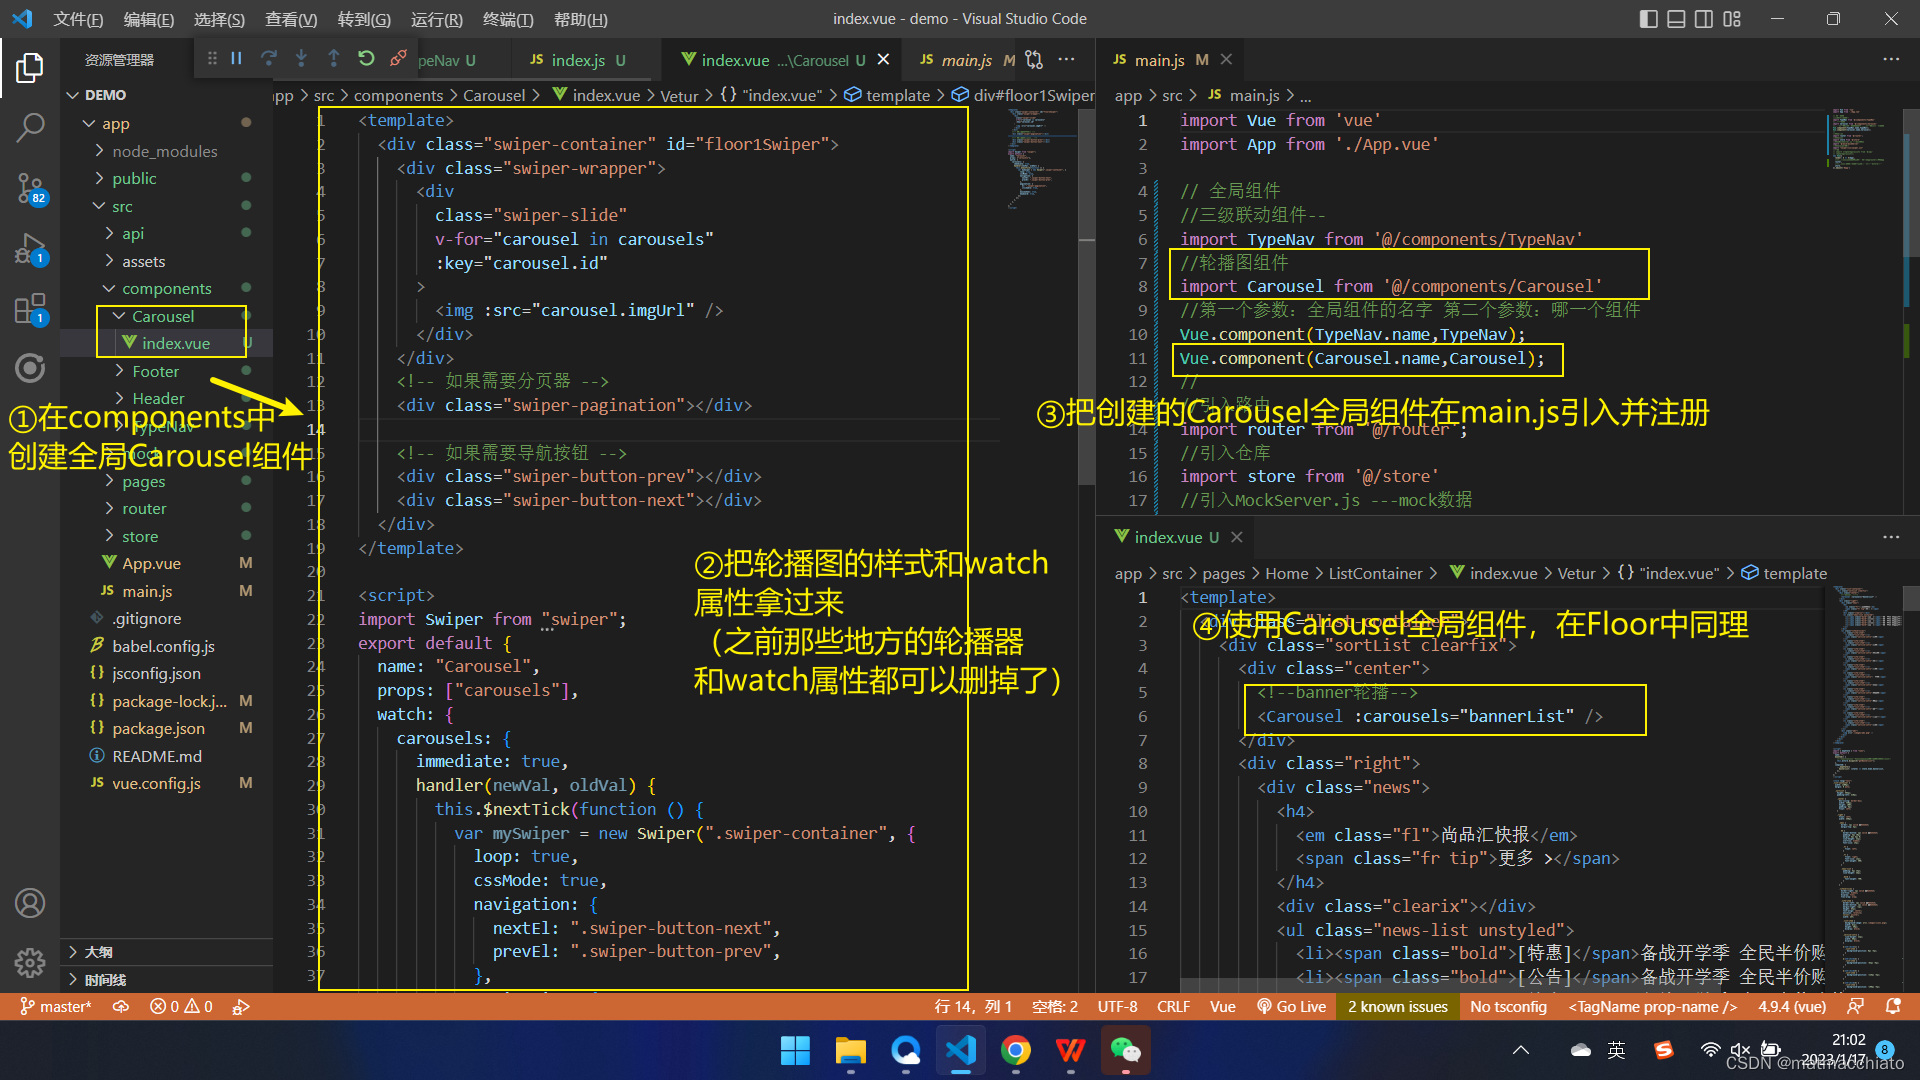Expand the 大纲 outline section
This screenshot has width=1920, height=1080.
tap(98, 952)
